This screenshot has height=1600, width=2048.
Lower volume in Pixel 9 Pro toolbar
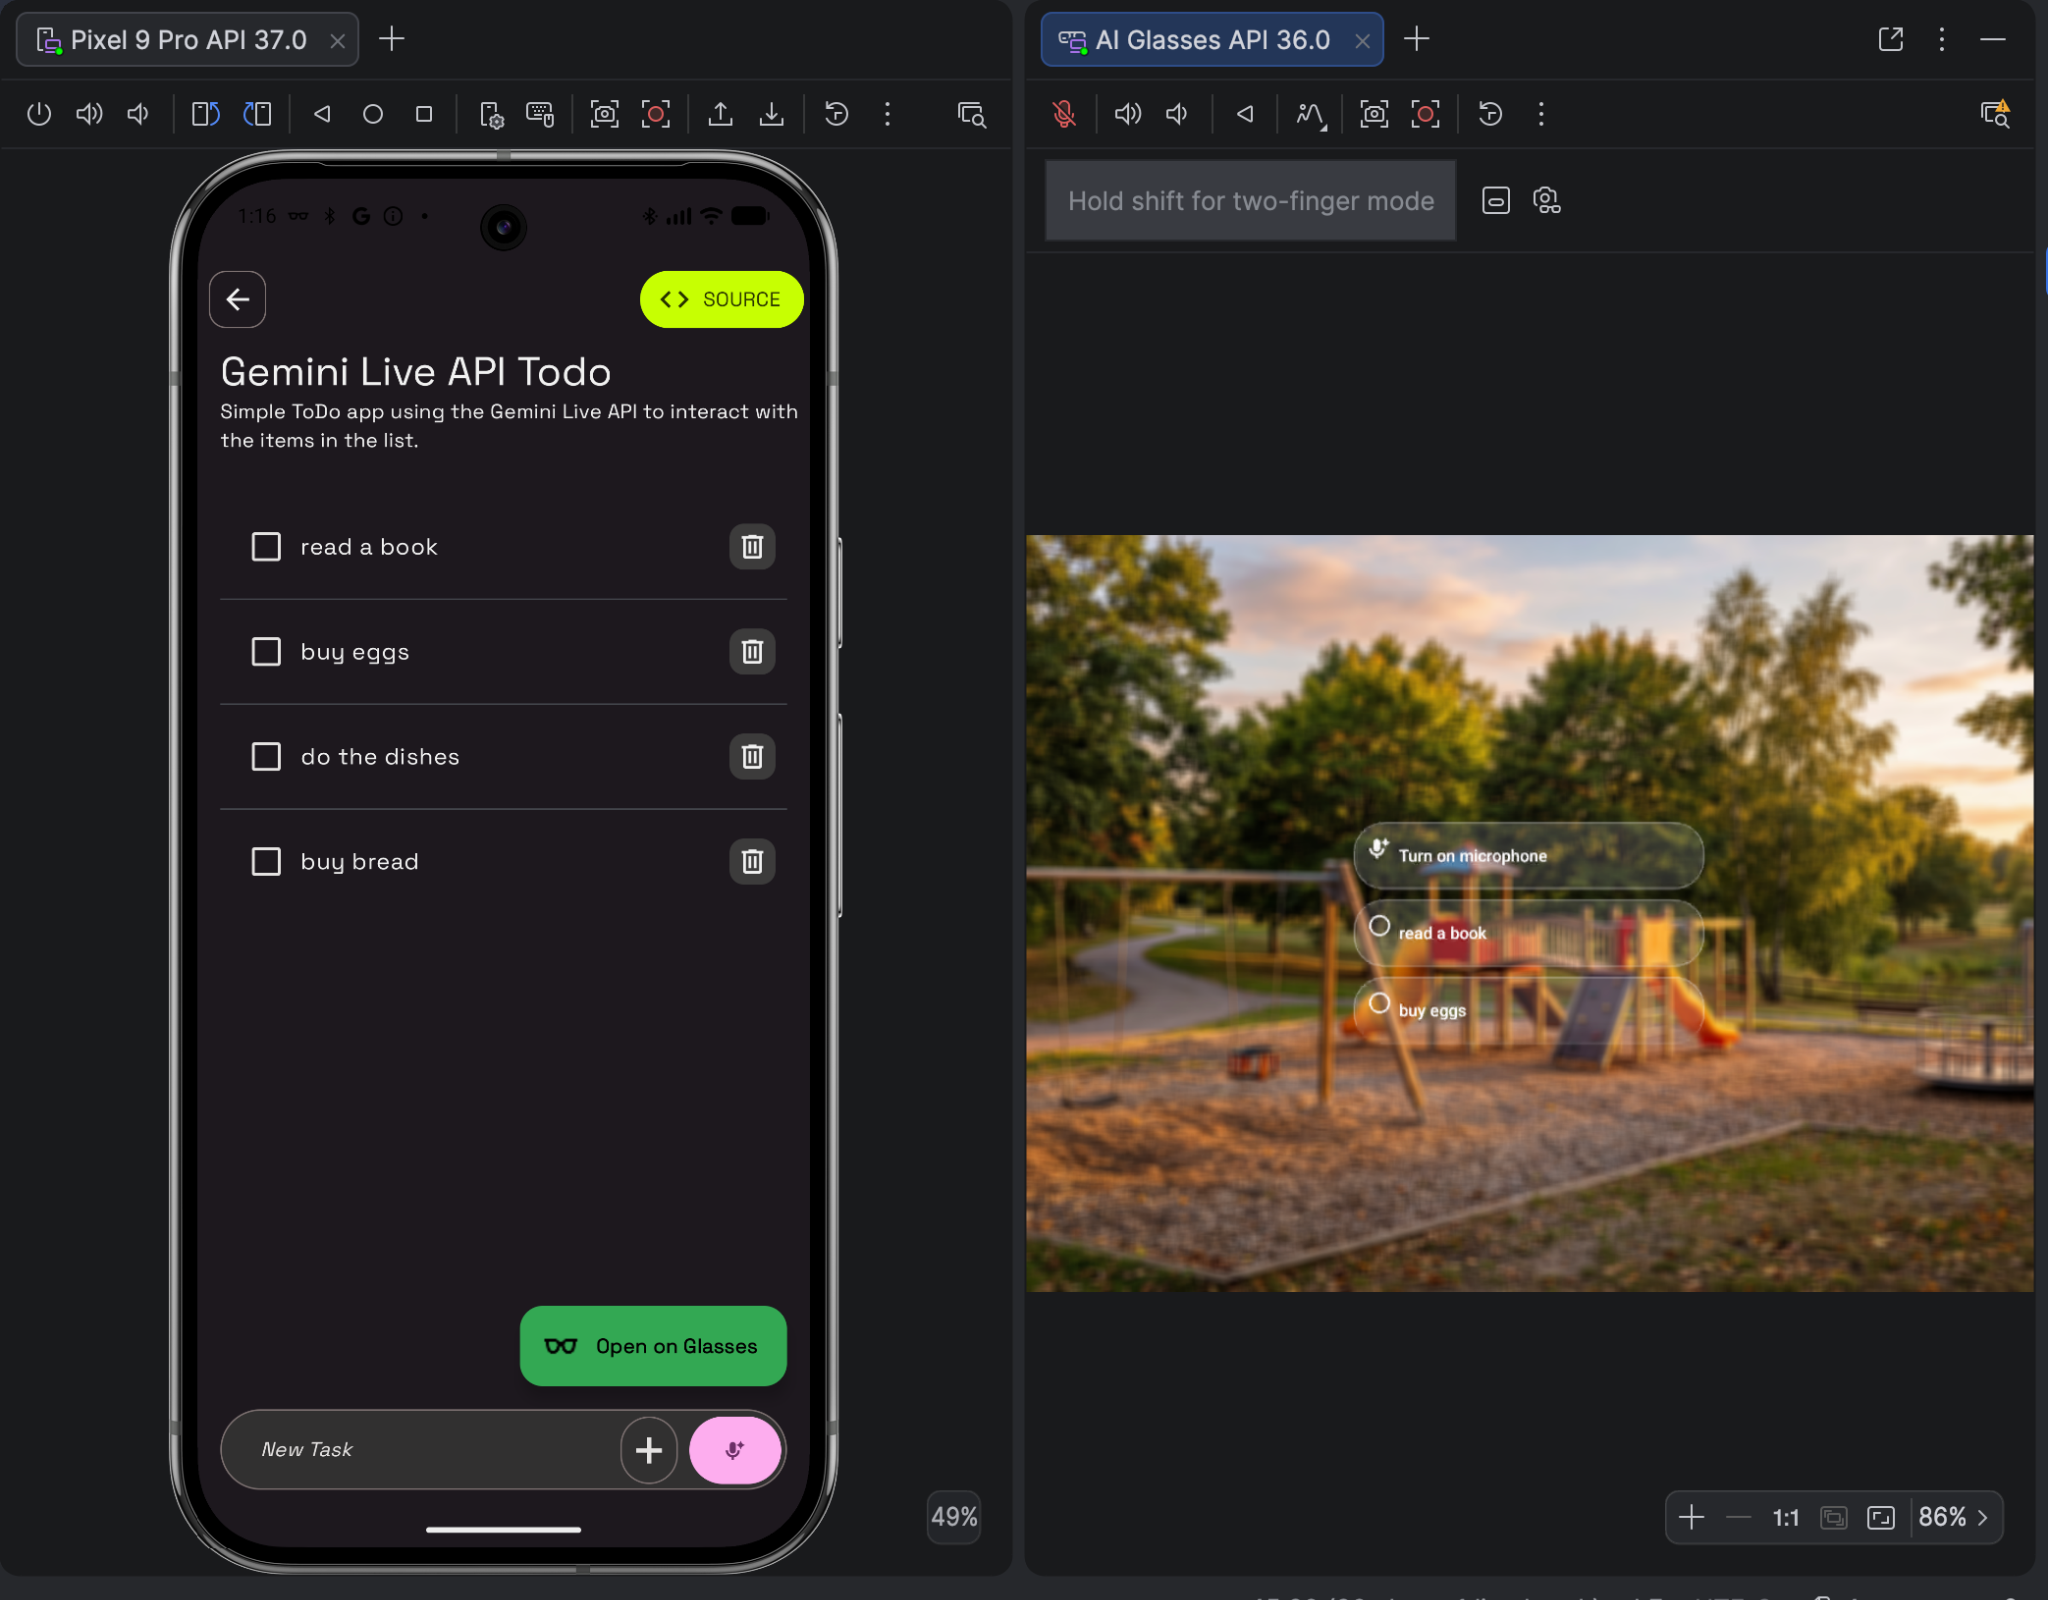138,114
